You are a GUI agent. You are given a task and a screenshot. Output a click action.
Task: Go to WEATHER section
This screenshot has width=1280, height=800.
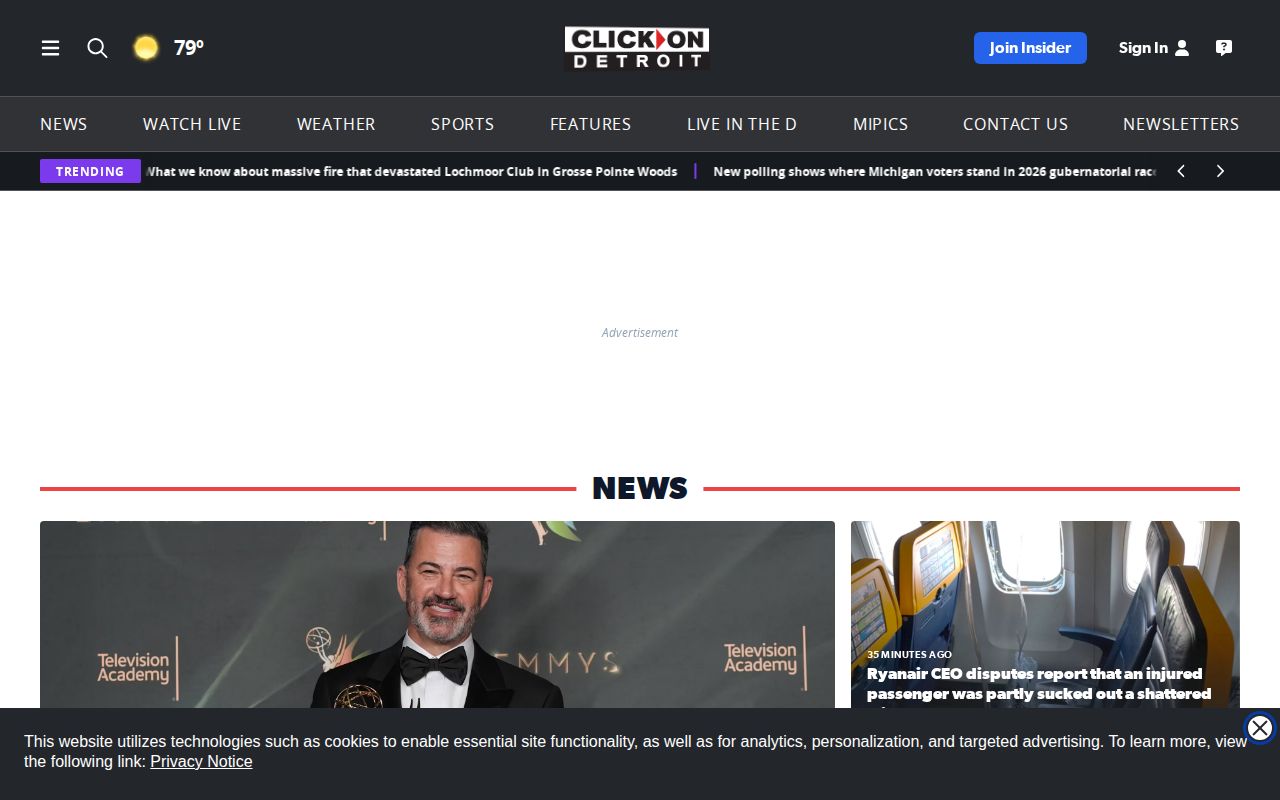point(336,124)
